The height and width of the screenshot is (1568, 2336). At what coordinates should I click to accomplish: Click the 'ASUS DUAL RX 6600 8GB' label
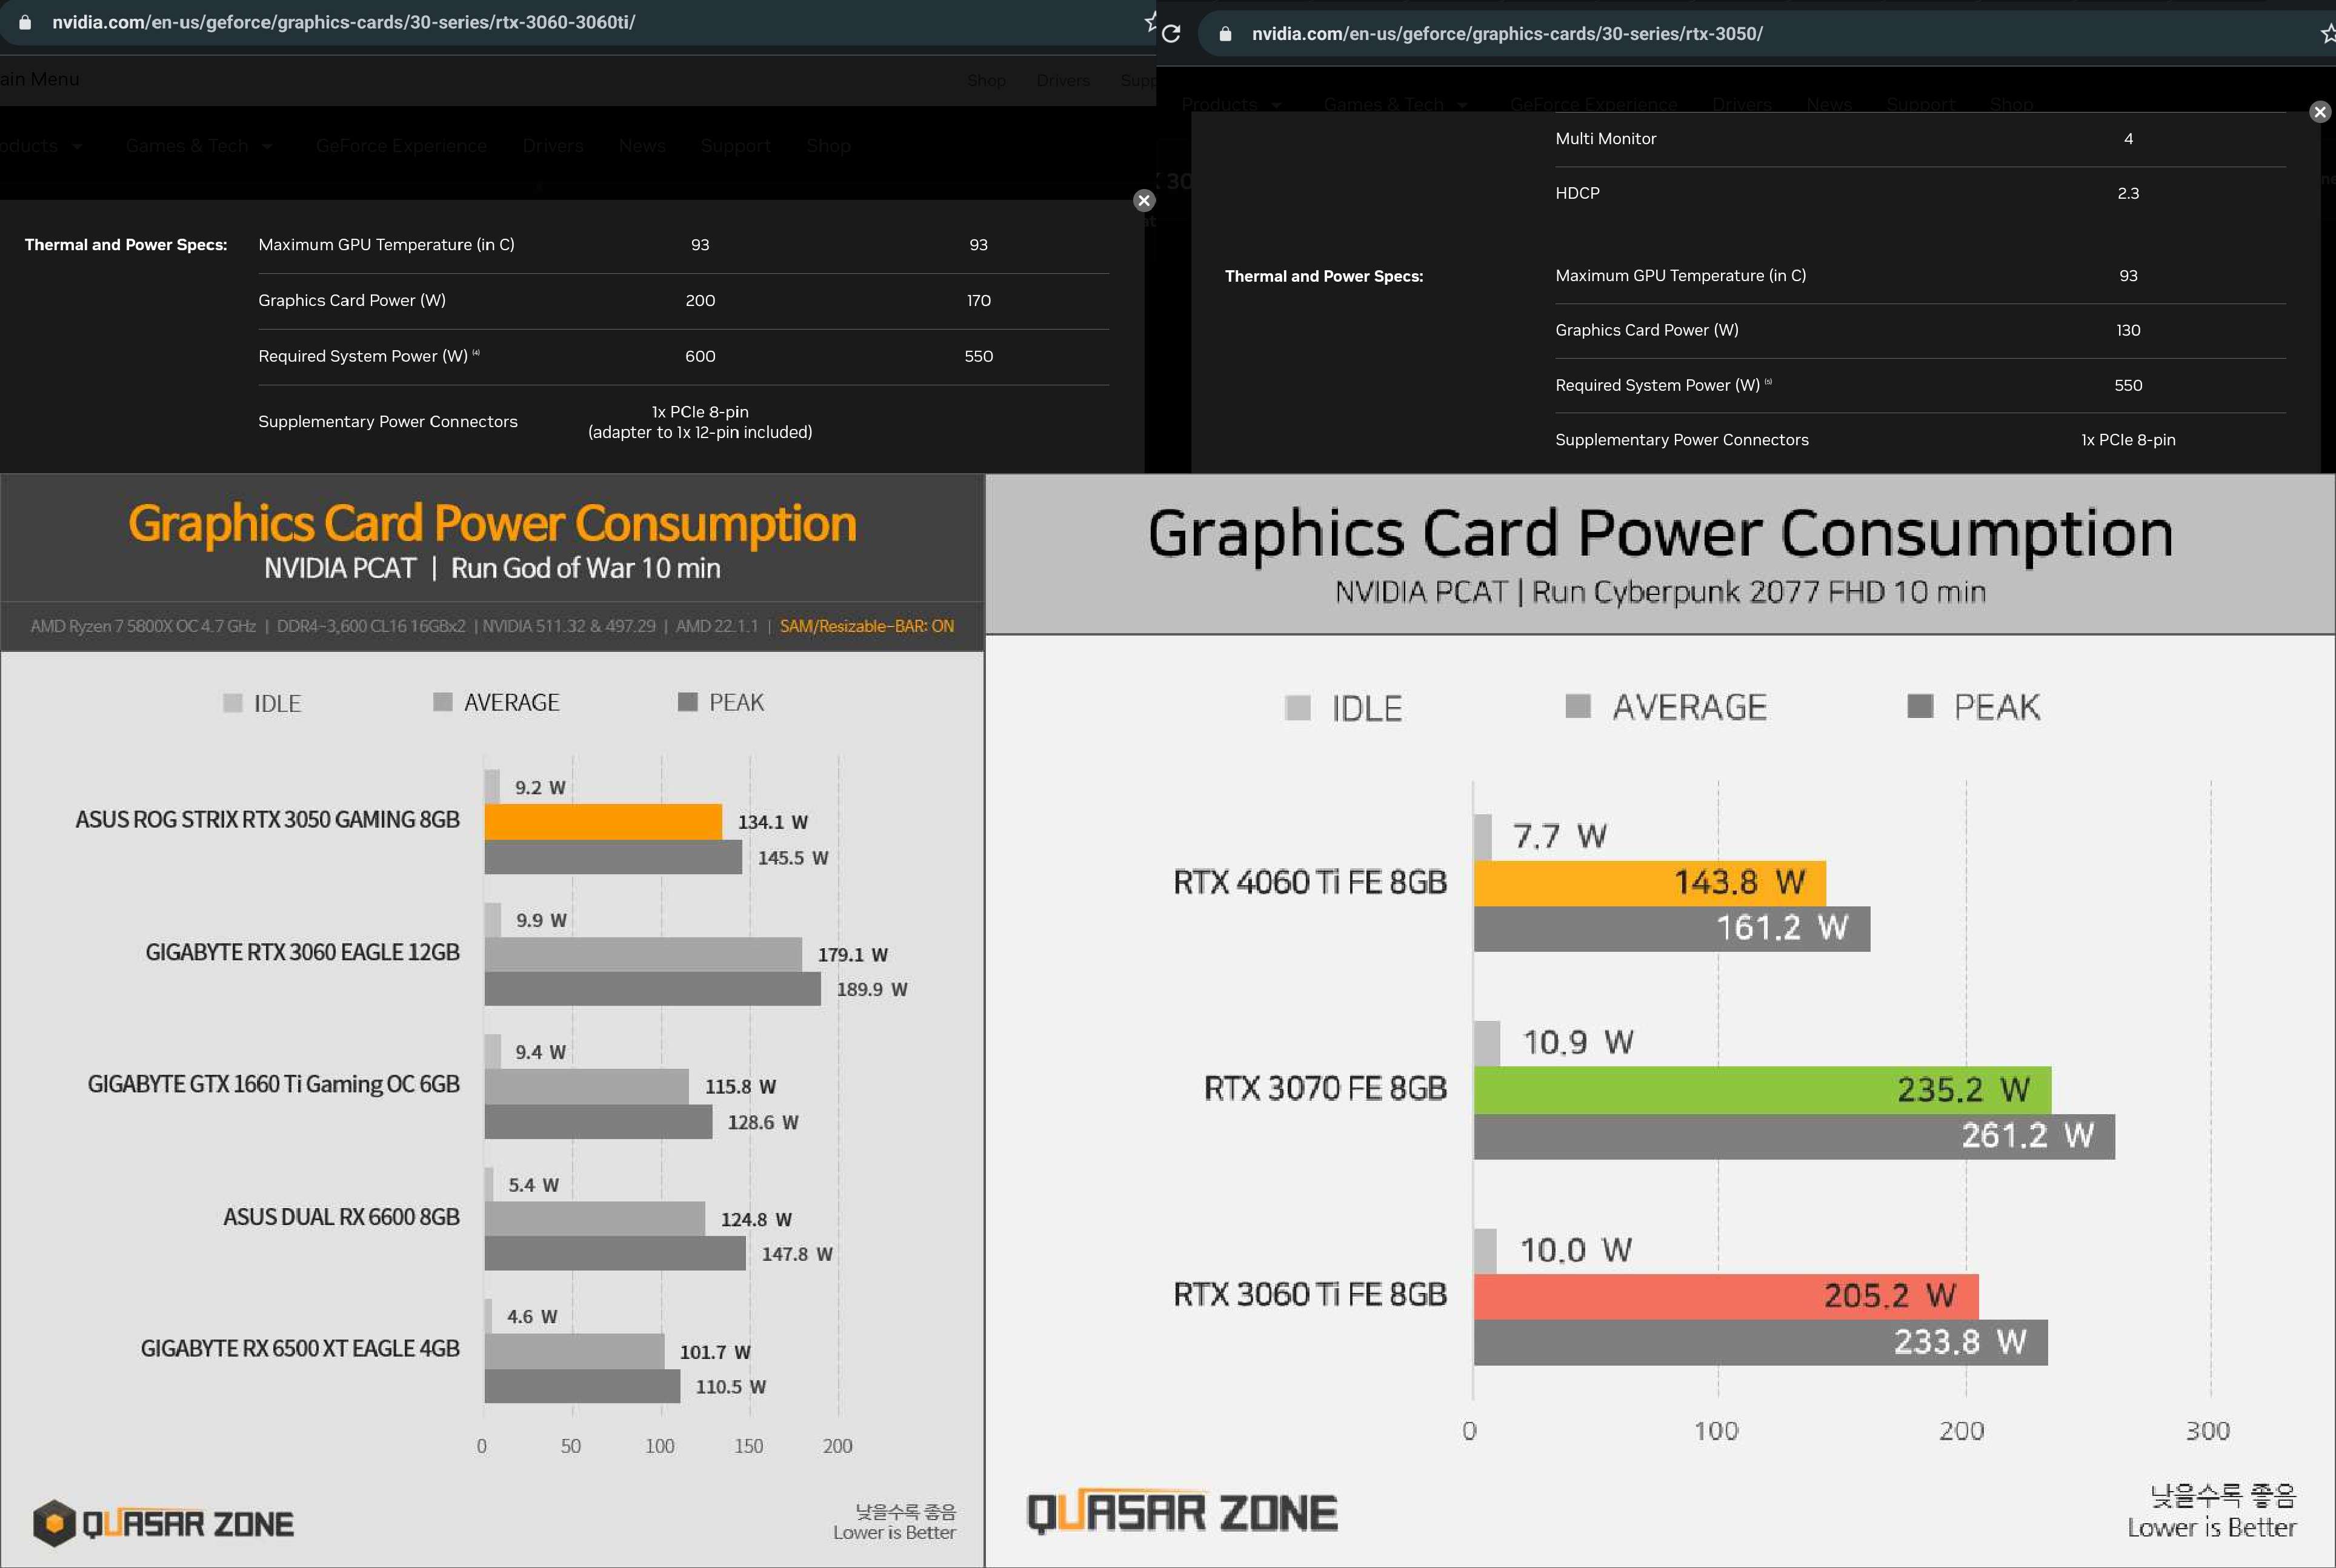coord(341,1217)
